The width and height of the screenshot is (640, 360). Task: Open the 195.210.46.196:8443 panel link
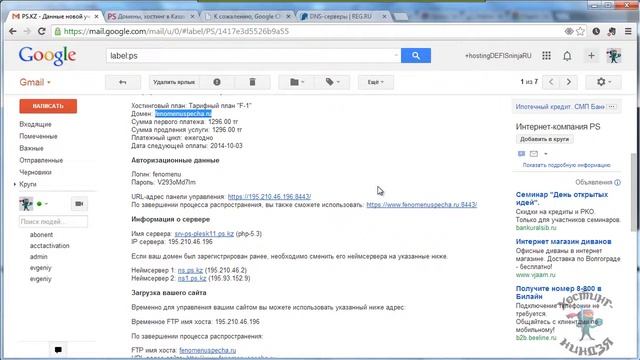pyautogui.click(x=269, y=197)
